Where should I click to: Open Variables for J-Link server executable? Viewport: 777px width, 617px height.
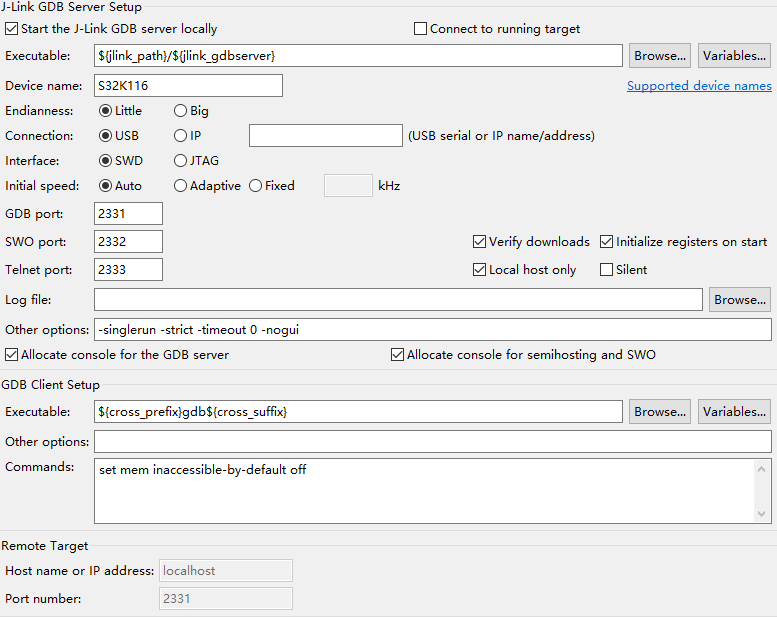[x=734, y=56]
